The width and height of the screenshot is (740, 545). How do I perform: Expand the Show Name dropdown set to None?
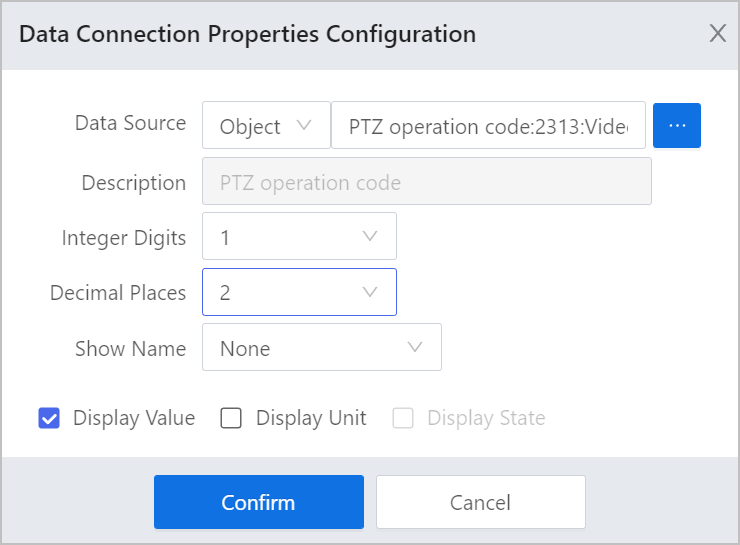point(322,347)
